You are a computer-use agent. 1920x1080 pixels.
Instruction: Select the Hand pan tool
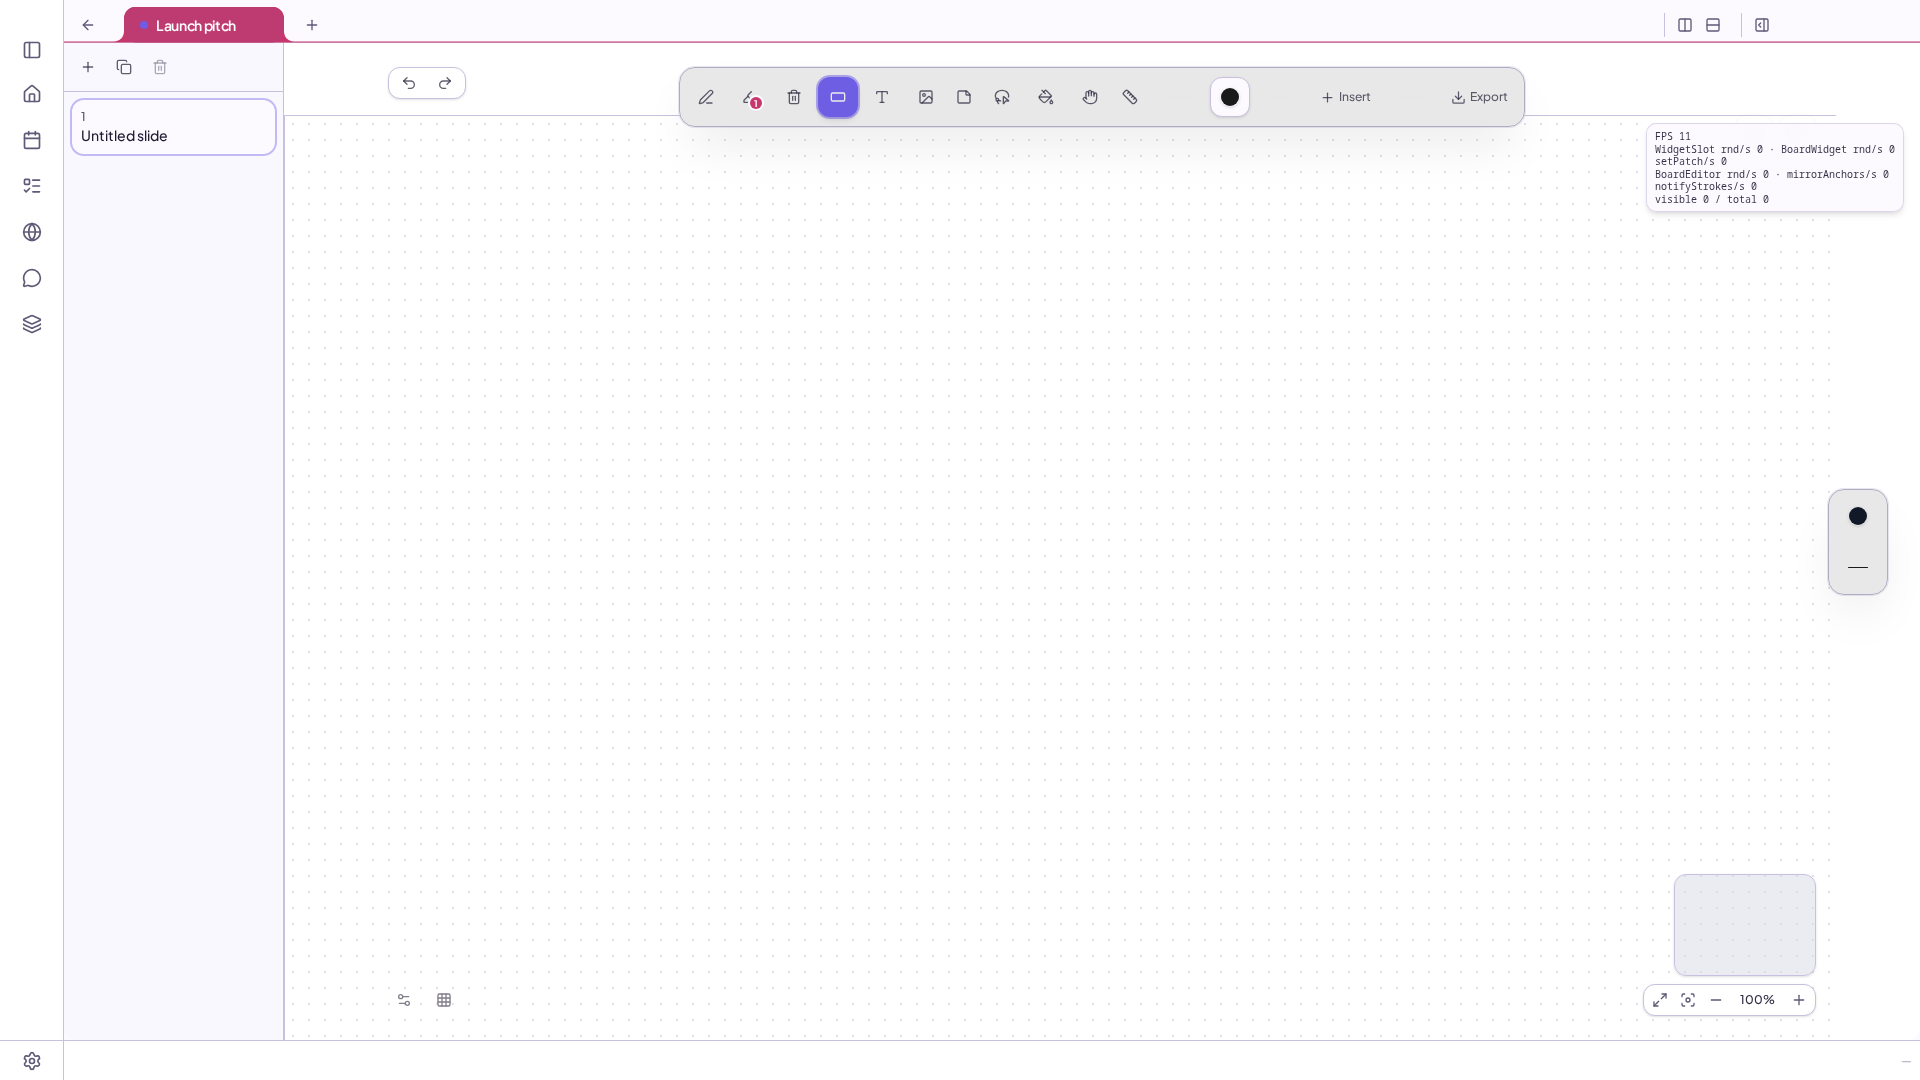[1090, 97]
